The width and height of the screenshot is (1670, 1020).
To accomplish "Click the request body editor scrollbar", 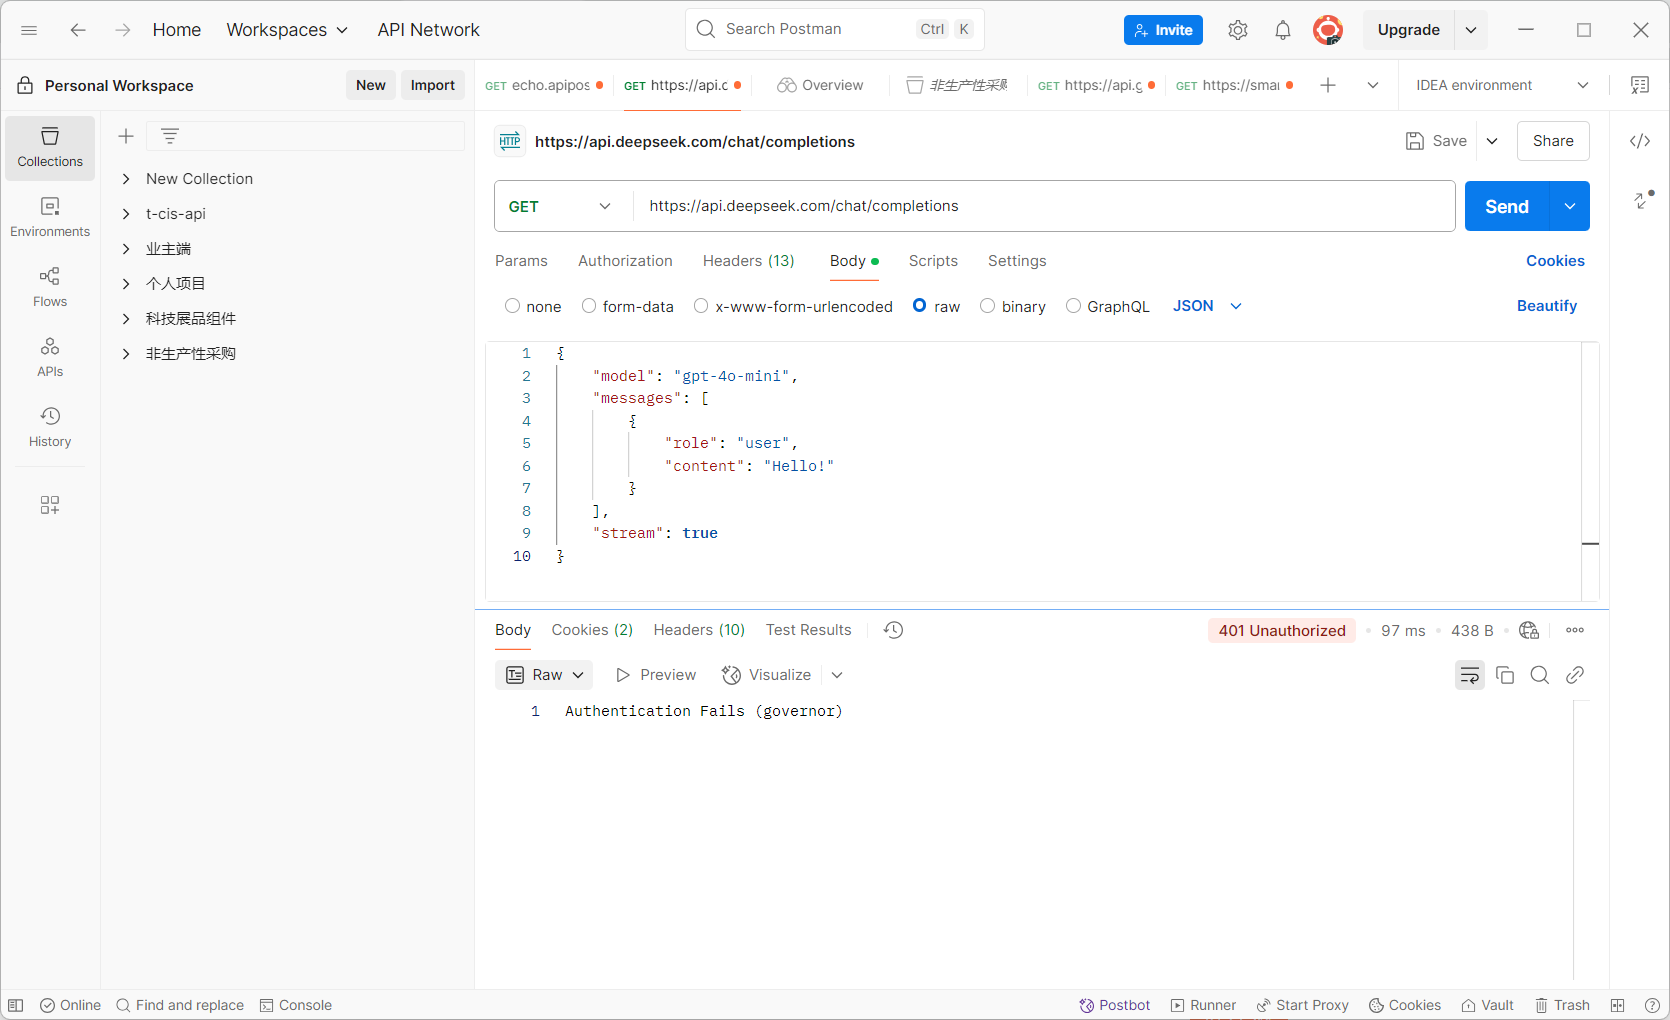I will point(1590,470).
